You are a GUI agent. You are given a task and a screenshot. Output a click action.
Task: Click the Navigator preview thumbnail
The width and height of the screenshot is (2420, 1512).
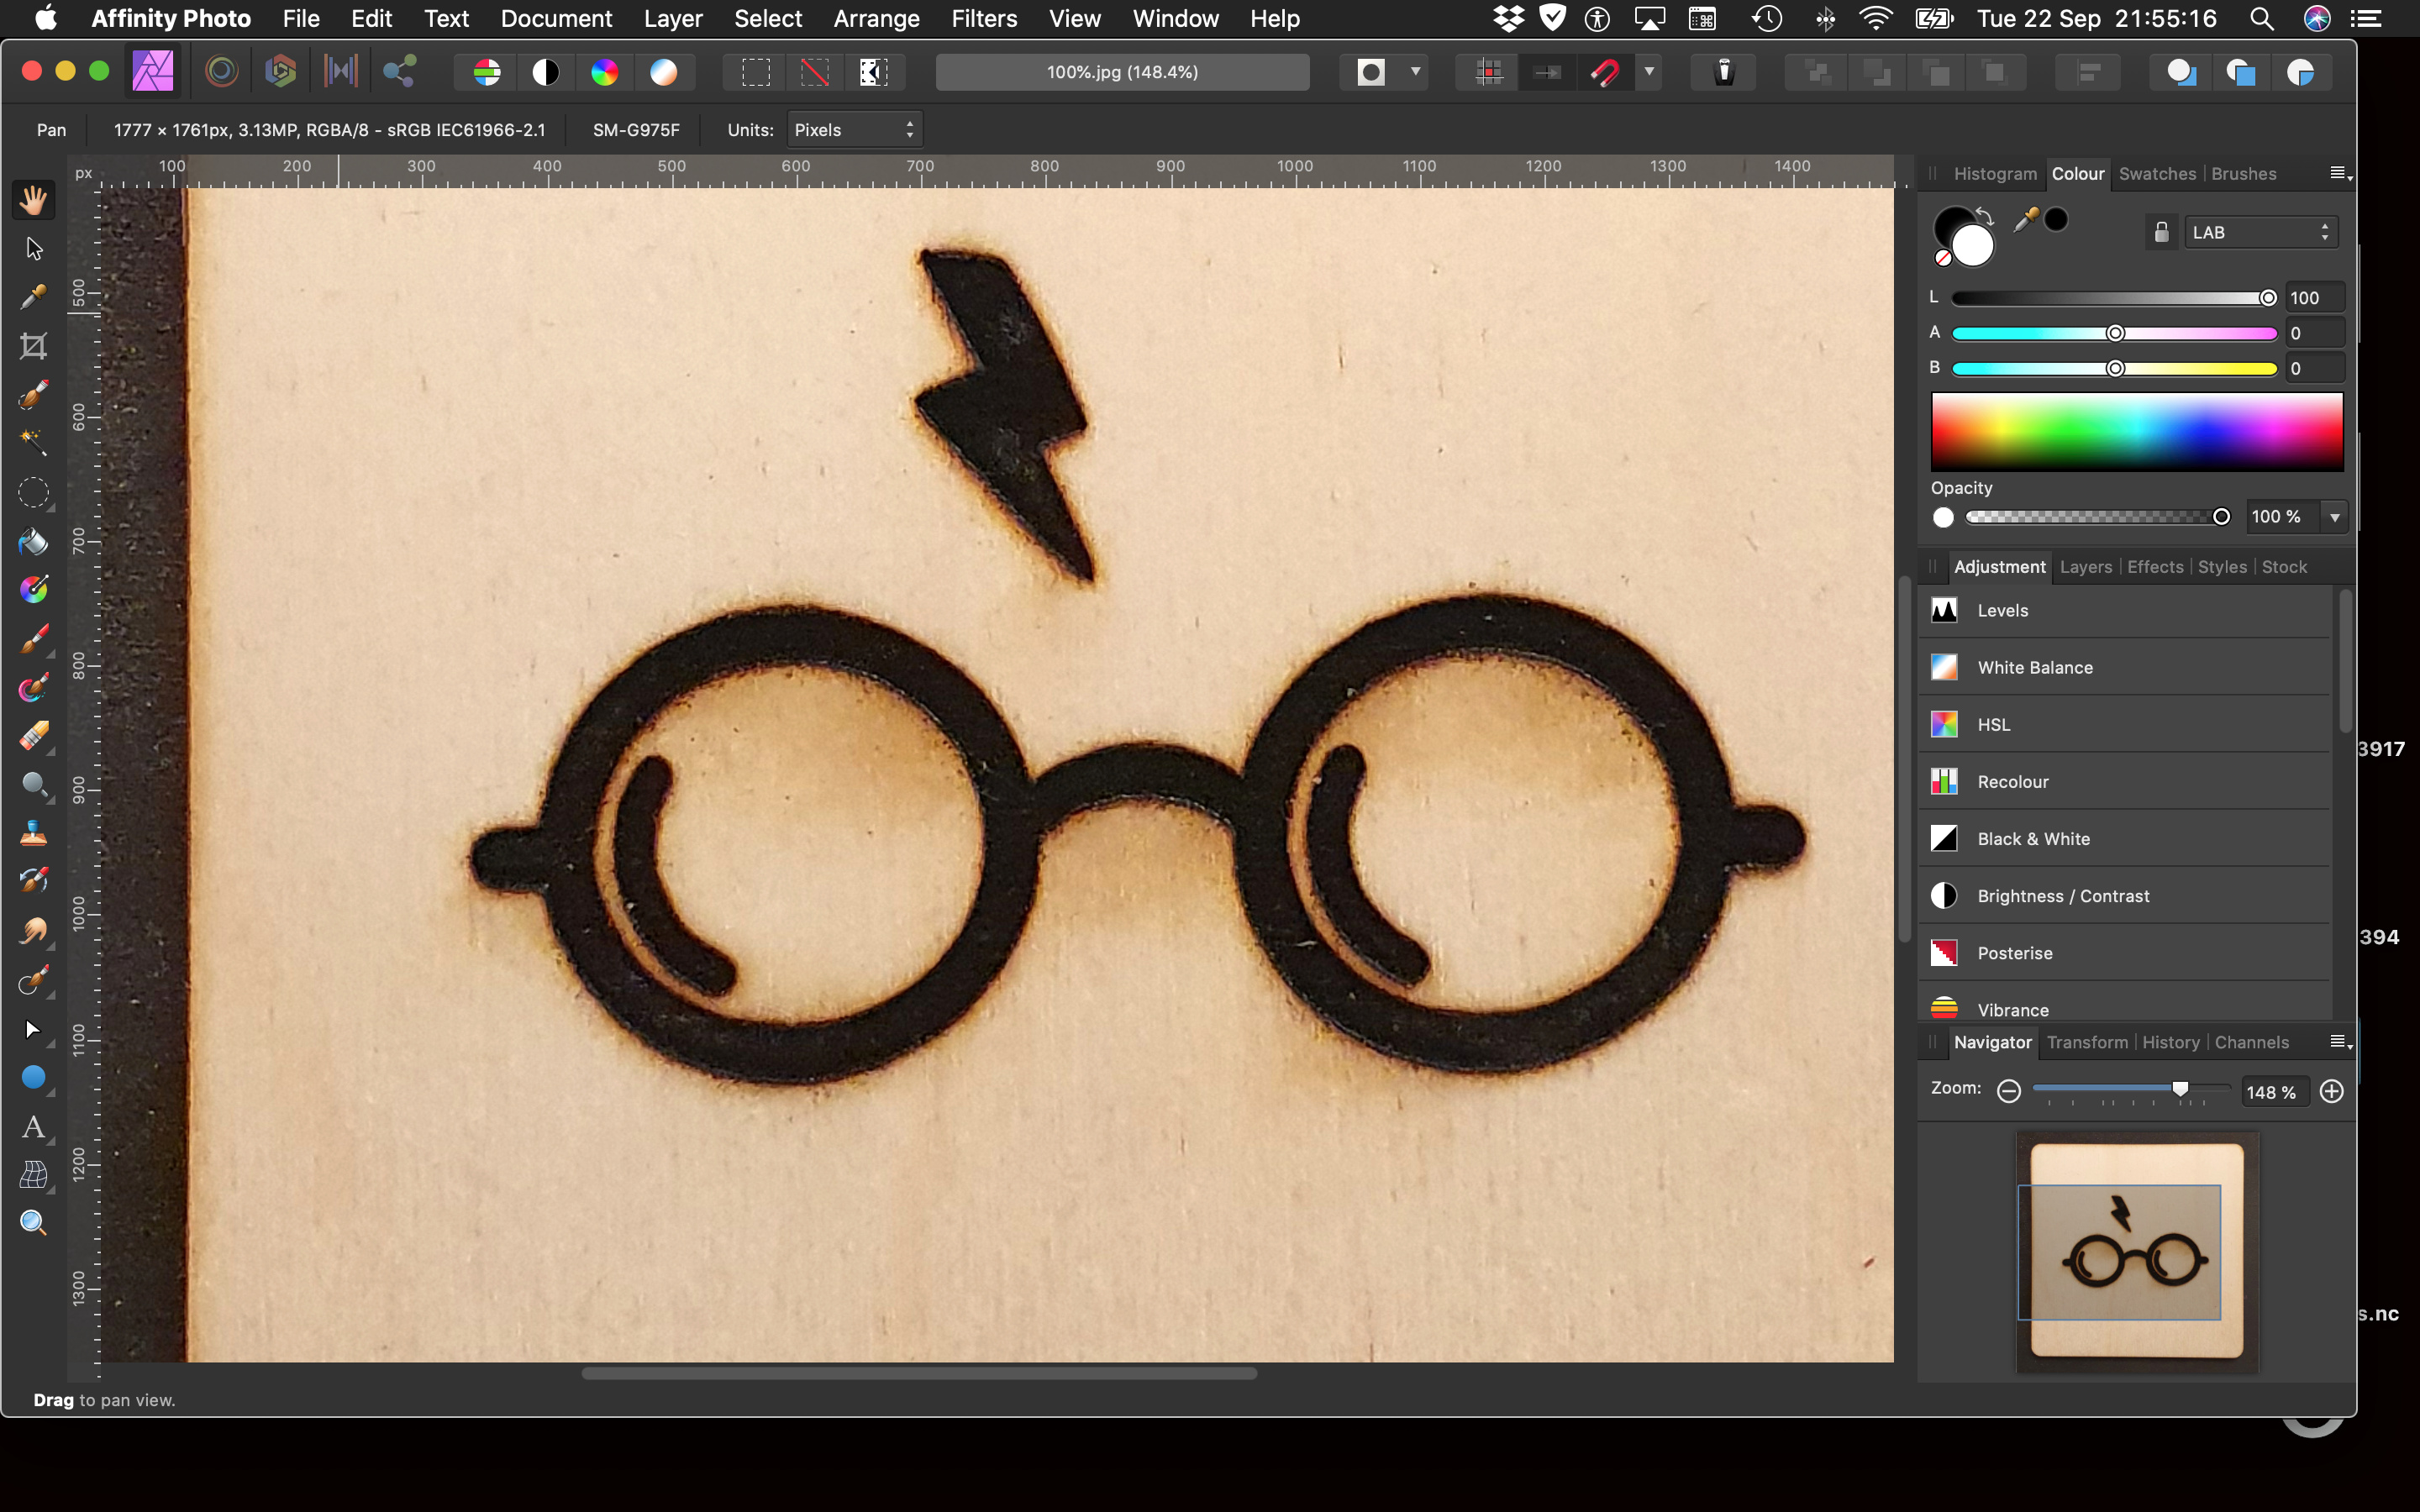2136,1251
